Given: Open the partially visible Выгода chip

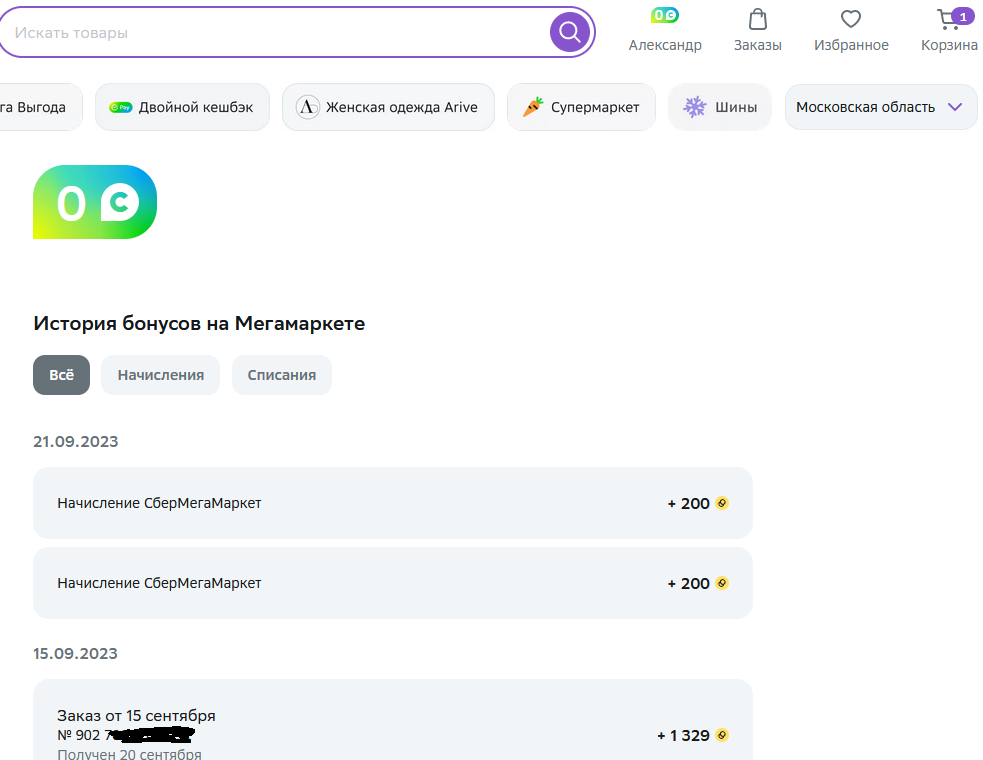Looking at the screenshot, I should point(39,107).
